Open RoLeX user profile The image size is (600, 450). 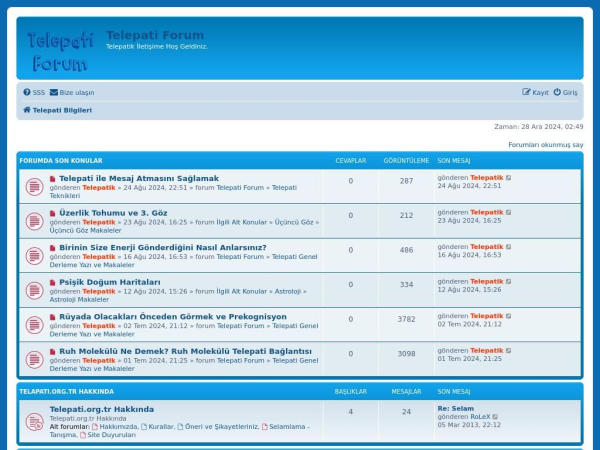coord(480,417)
